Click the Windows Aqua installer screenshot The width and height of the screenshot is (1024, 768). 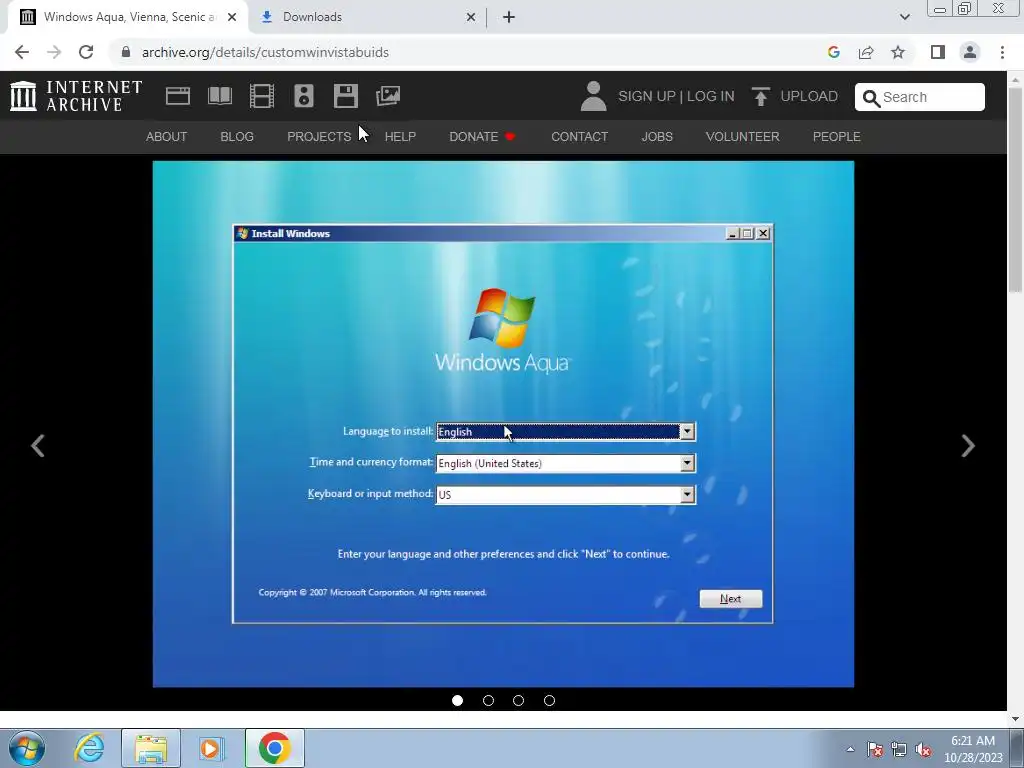(x=504, y=424)
